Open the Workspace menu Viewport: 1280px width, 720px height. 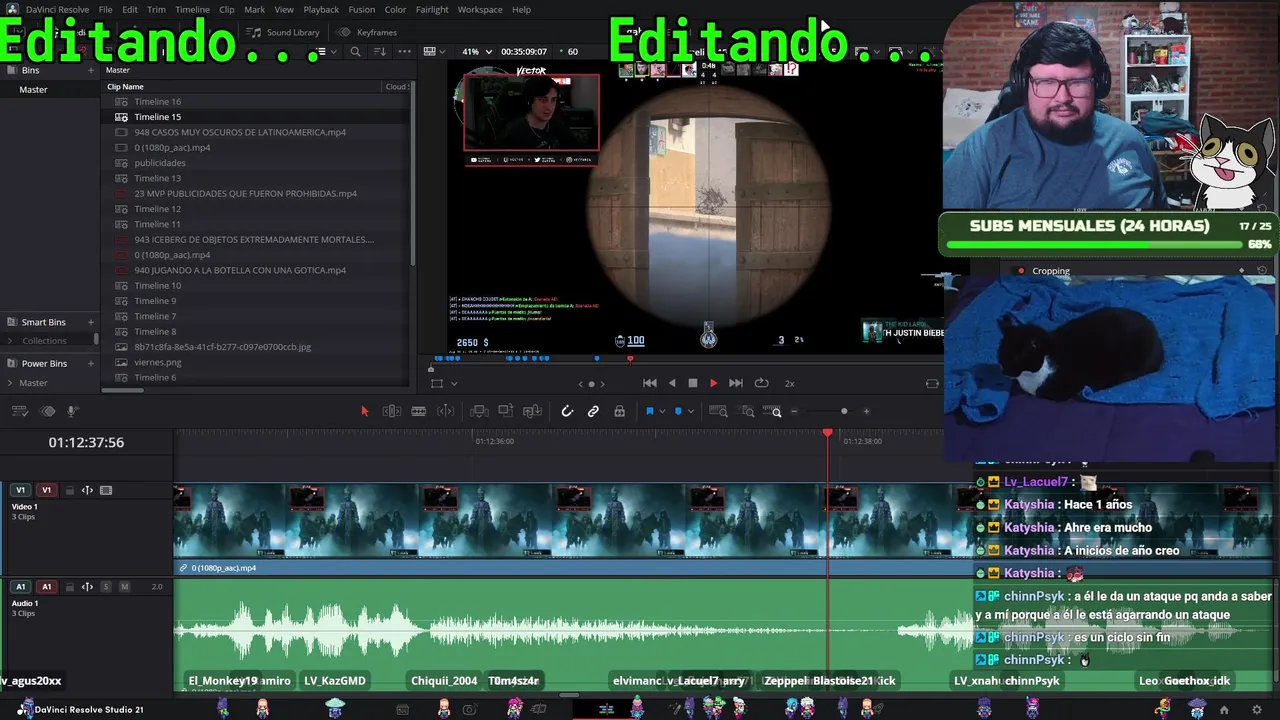click(480, 9)
